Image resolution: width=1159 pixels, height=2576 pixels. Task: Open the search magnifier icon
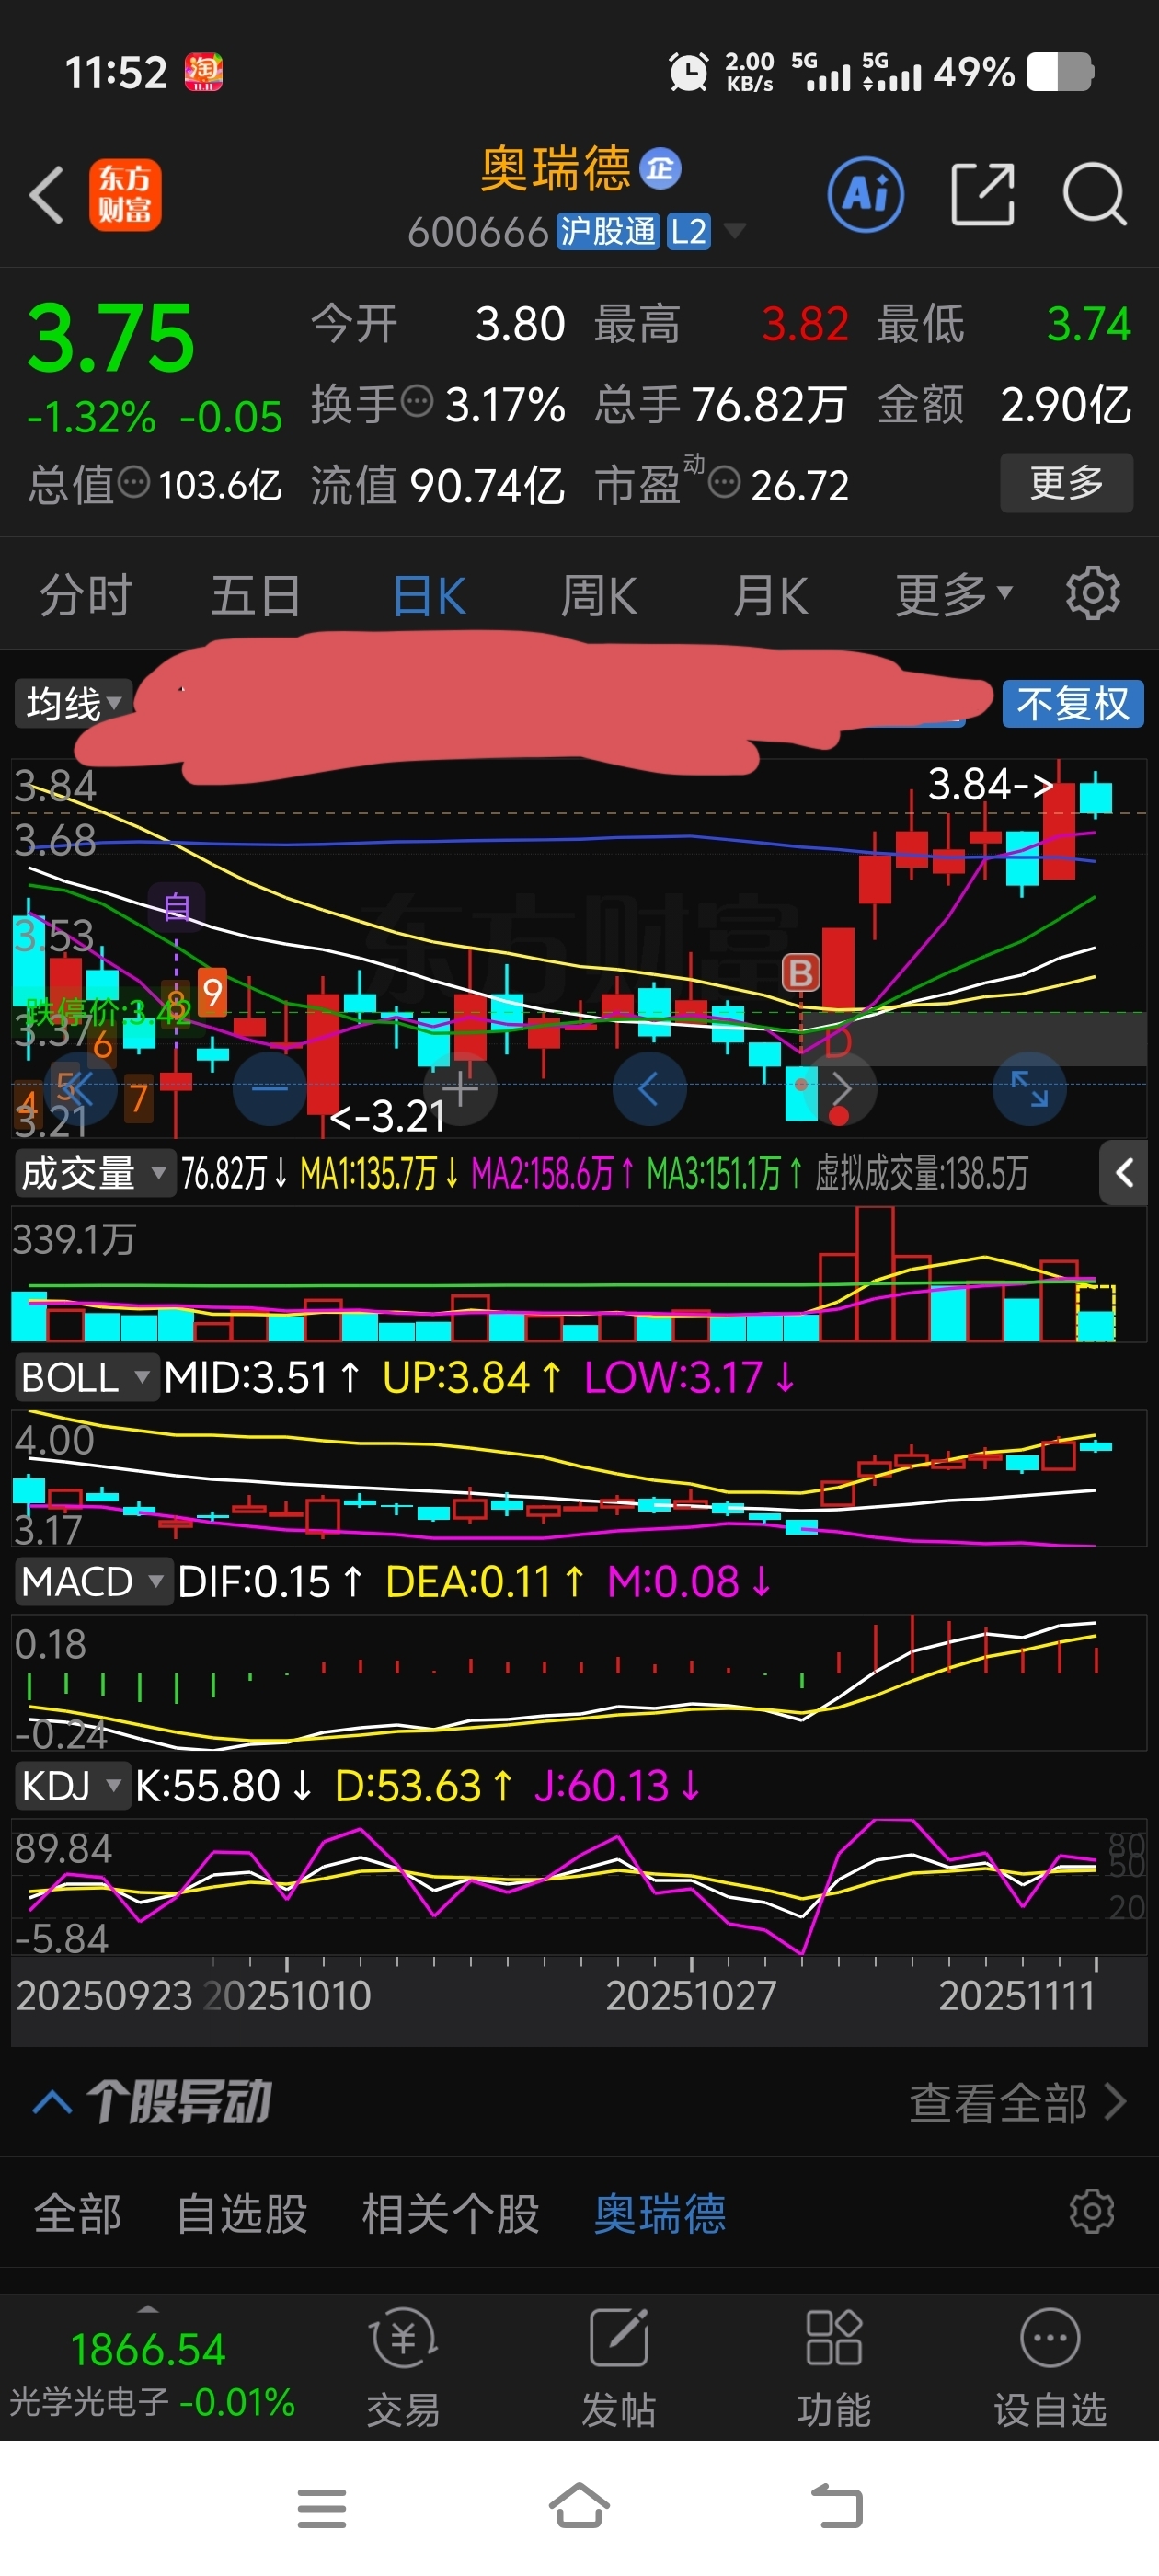pos(1095,194)
